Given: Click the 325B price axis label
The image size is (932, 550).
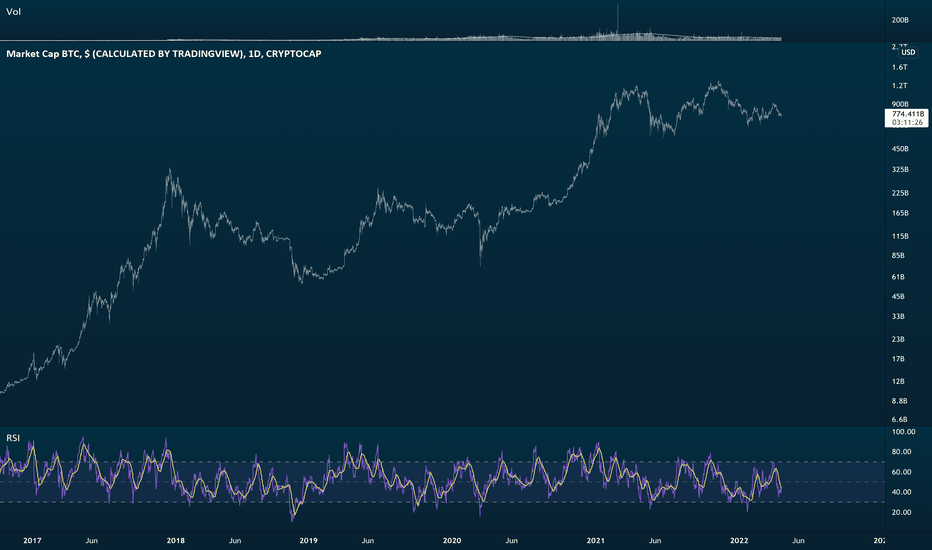Looking at the screenshot, I should [x=900, y=169].
